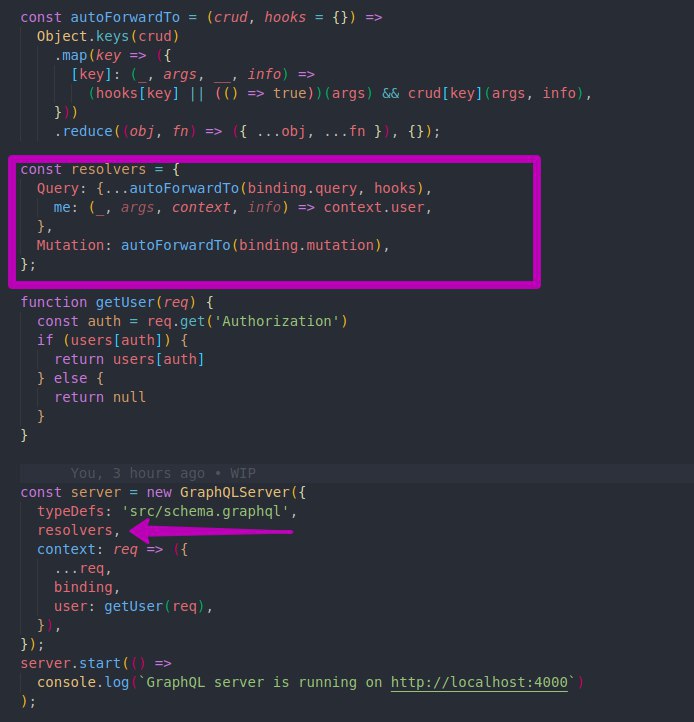Click 'return users[auth]' statement
Image resolution: width=694 pixels, height=722 pixels.
tap(129, 359)
